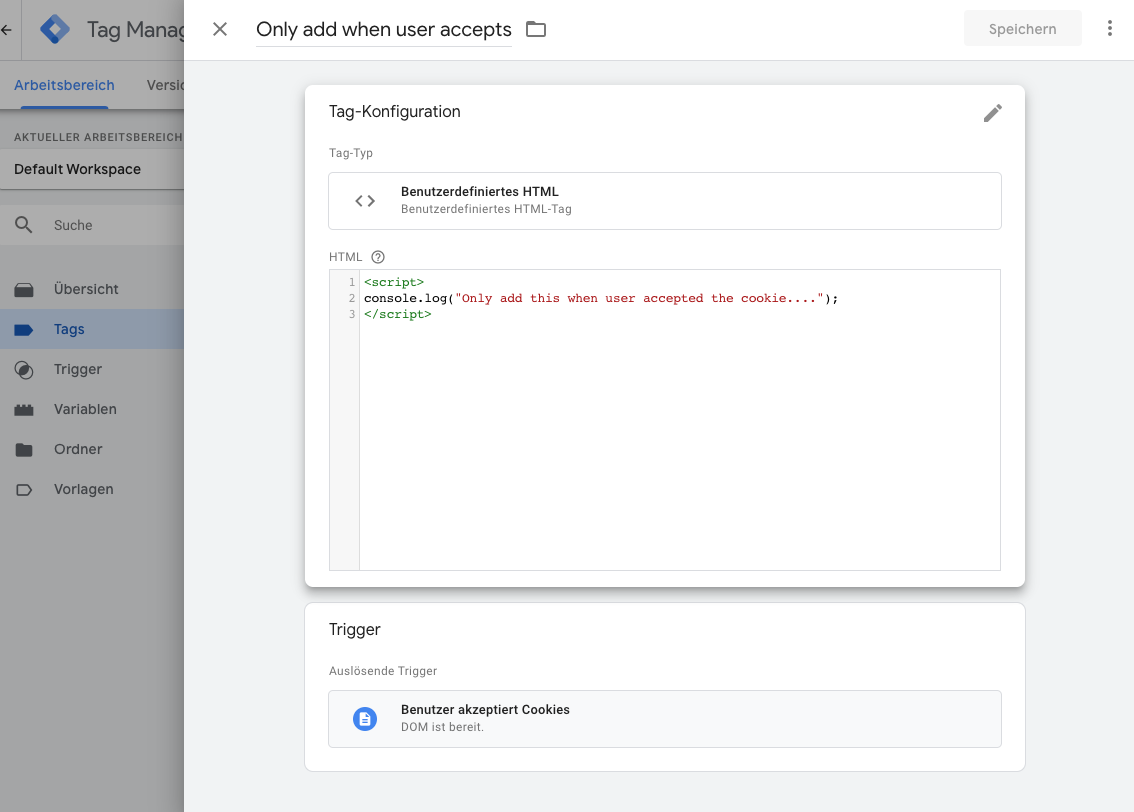Click the pencil icon to edit Tag-Konfiguration
The height and width of the screenshot is (812, 1134).
[992, 113]
